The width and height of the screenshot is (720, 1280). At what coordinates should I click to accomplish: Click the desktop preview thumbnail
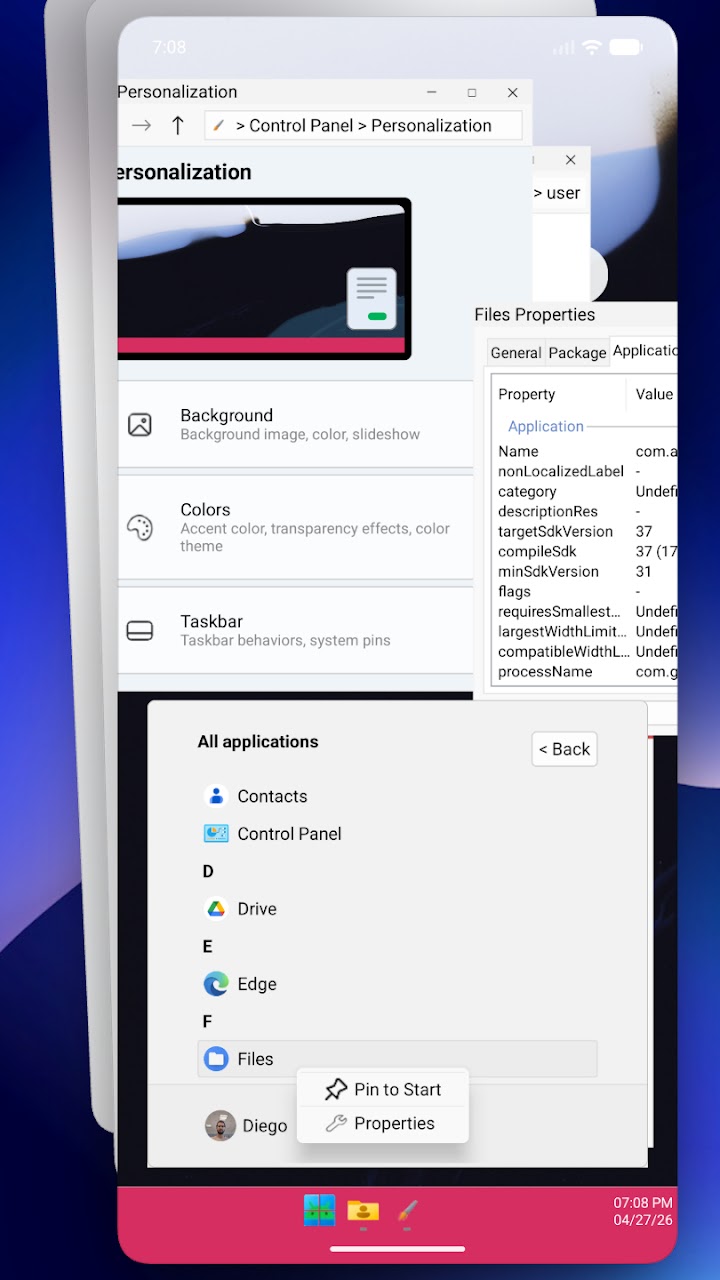tap(264, 279)
